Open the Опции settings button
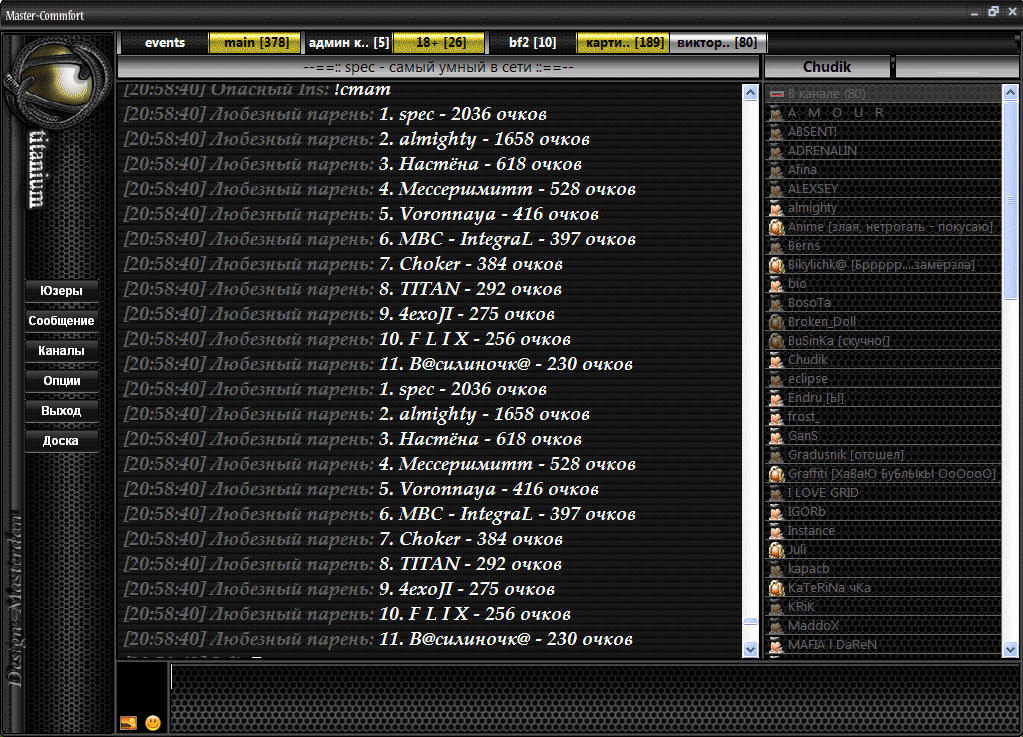This screenshot has width=1023, height=737. point(62,381)
